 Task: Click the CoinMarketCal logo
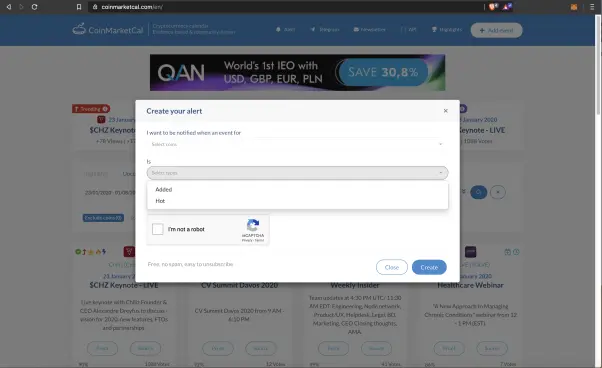click(x=108, y=30)
